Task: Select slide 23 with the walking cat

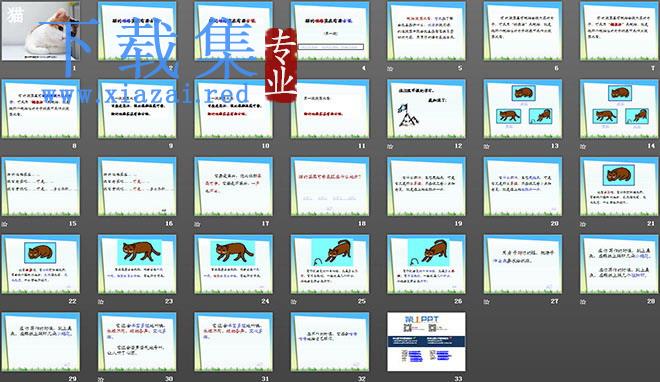Action: 137,264
